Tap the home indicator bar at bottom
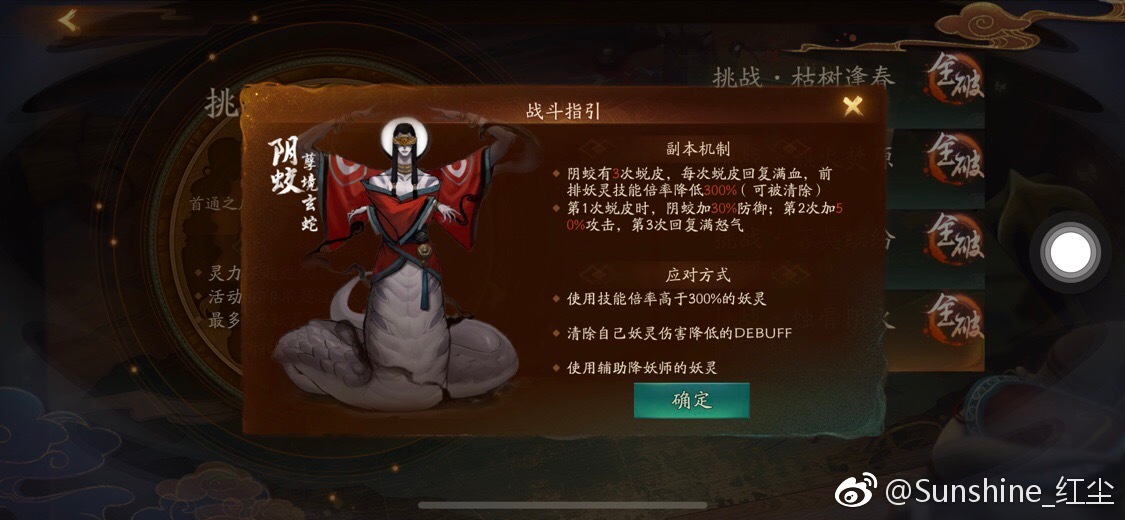The width and height of the screenshot is (1125, 520). [562, 506]
